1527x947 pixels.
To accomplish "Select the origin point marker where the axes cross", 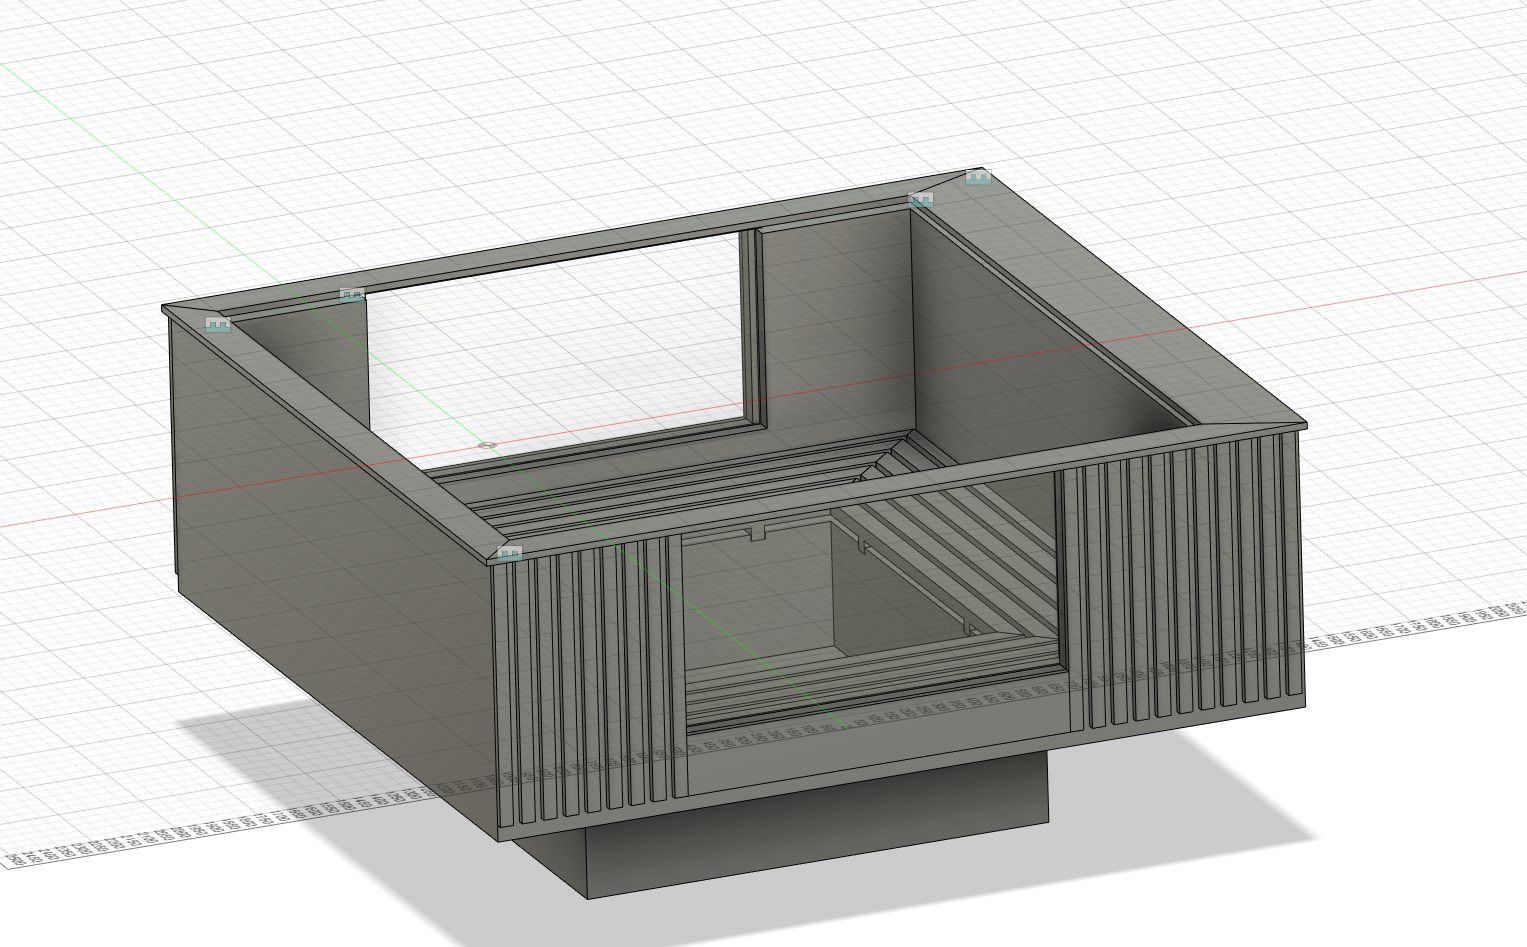I will pyautogui.click(x=488, y=444).
